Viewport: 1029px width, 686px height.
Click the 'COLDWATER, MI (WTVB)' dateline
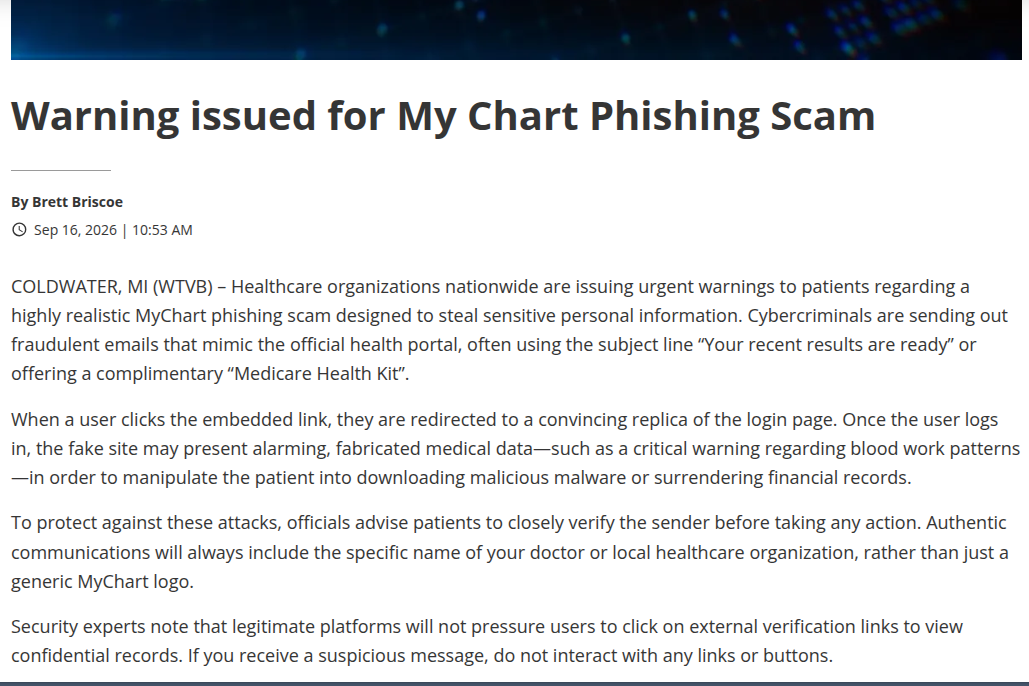(112, 287)
